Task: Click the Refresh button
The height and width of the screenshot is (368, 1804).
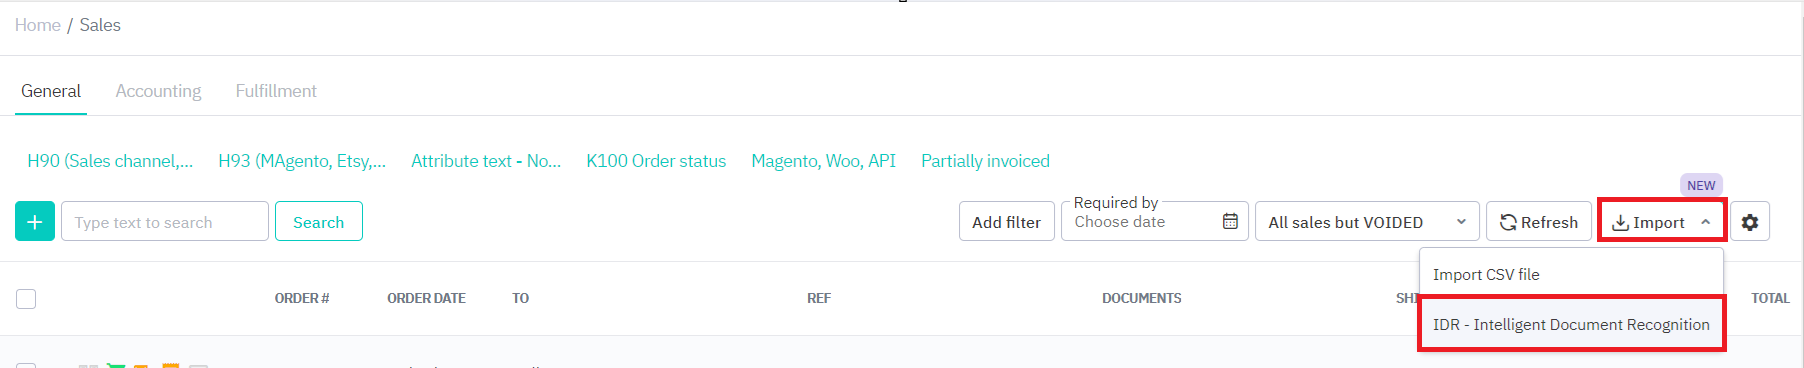Action: pyautogui.click(x=1538, y=222)
